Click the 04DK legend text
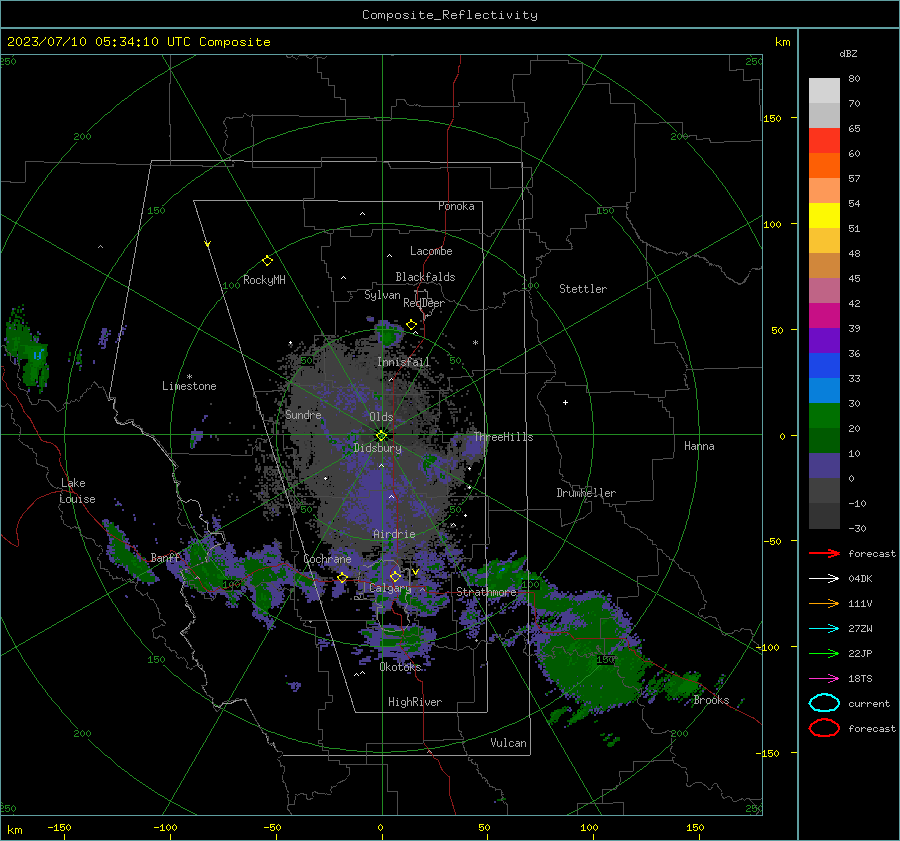 [x=860, y=578]
